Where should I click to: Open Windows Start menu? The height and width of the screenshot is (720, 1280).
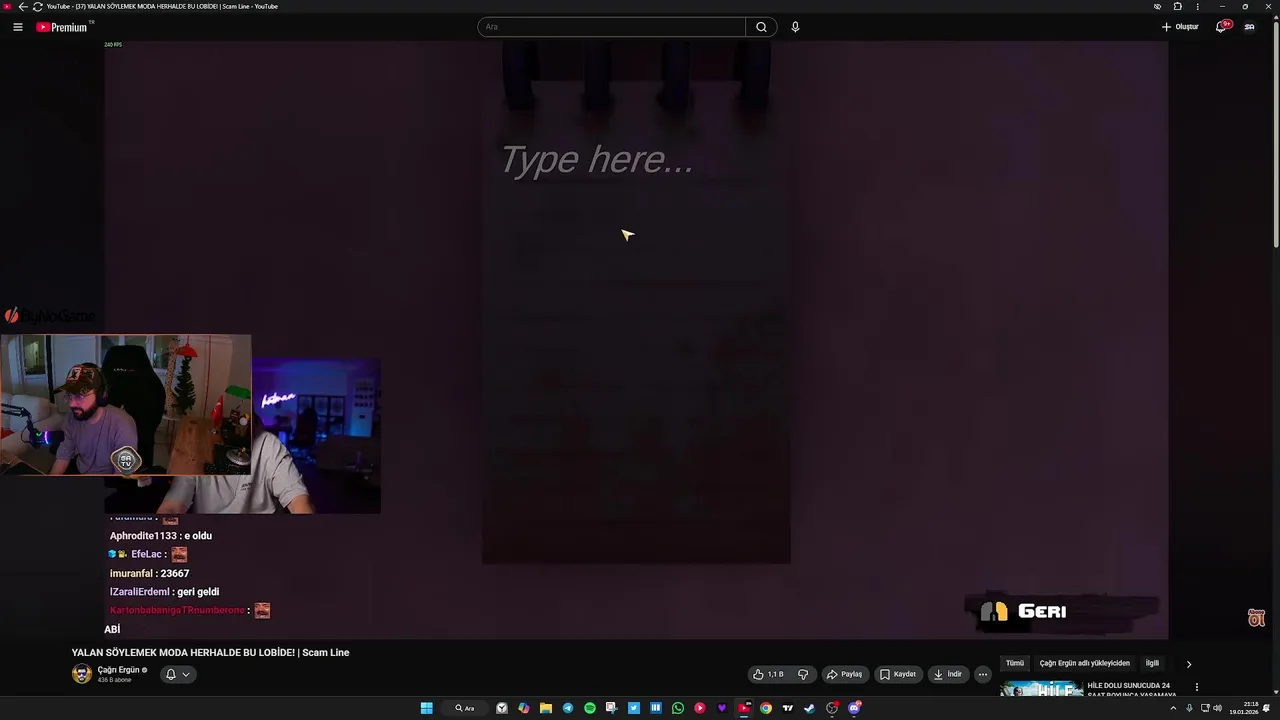pyautogui.click(x=426, y=708)
